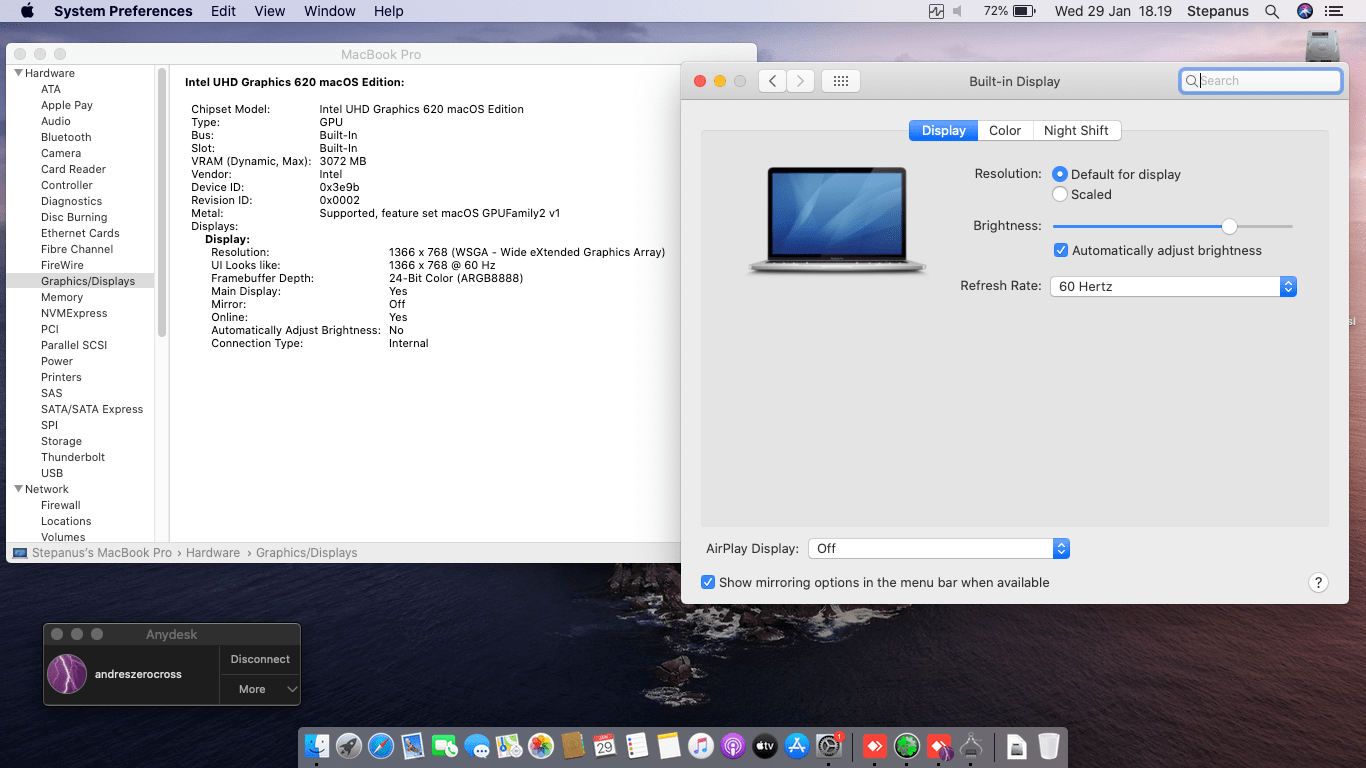This screenshot has width=1366, height=768.
Task: Open Launchpad from the Dock
Action: coord(348,746)
